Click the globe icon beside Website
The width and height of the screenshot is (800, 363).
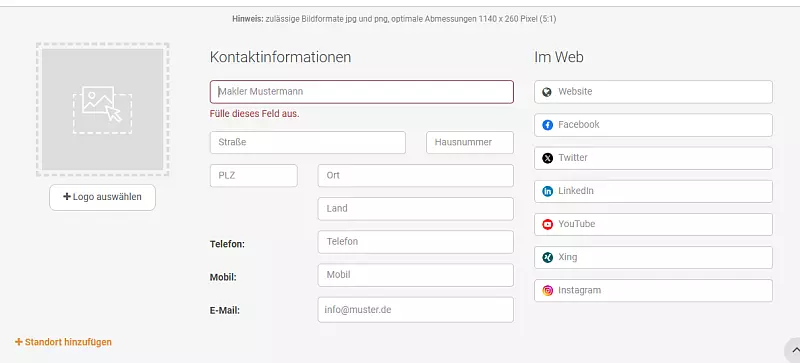[x=547, y=92]
